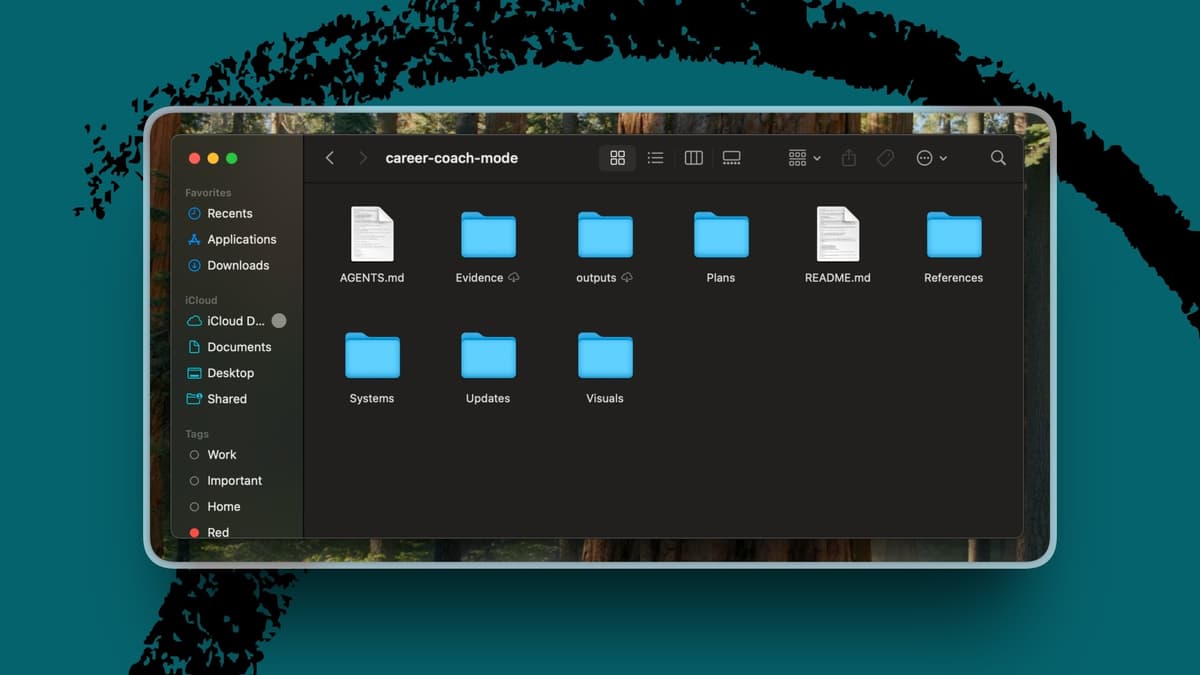Switch to column view
This screenshot has height=675, width=1200.
[x=693, y=158]
